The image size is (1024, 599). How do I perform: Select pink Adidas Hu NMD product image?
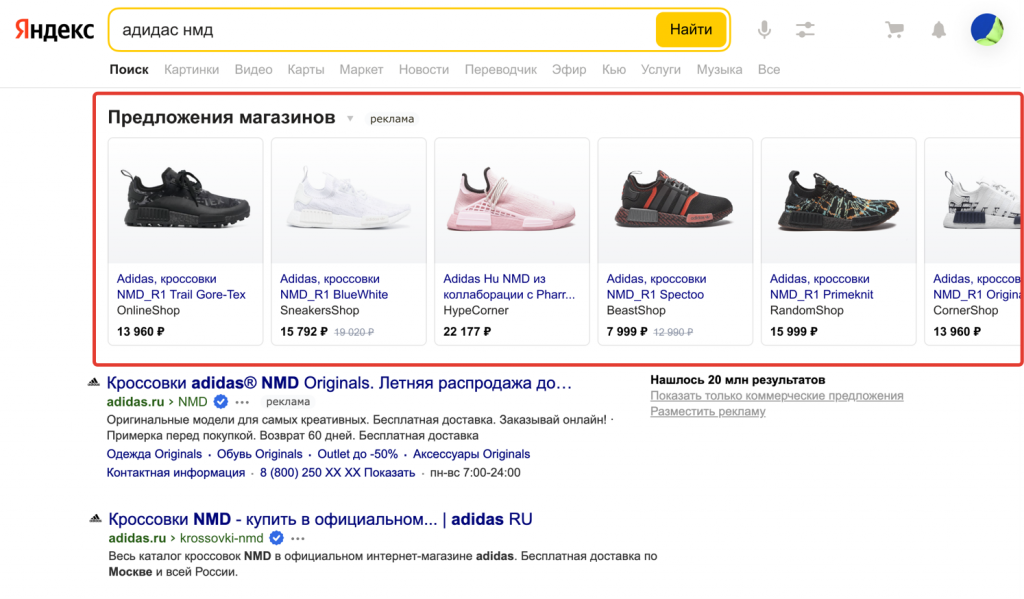click(512, 201)
